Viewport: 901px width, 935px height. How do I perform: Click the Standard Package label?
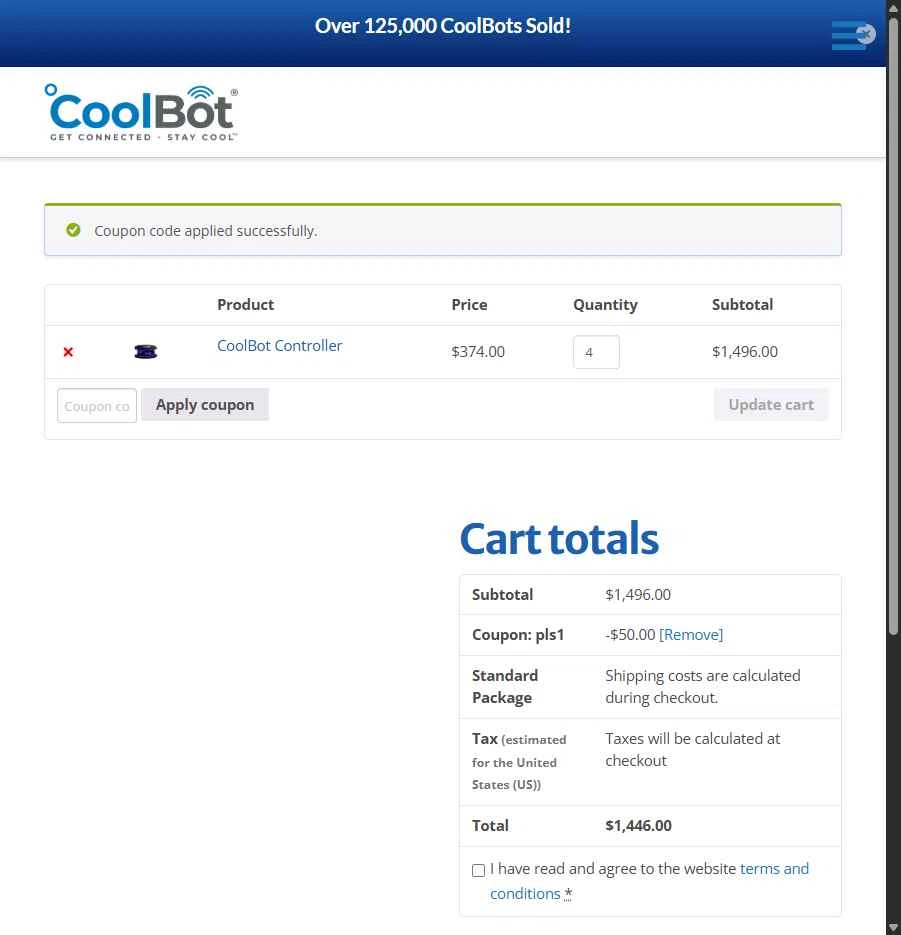click(x=504, y=687)
